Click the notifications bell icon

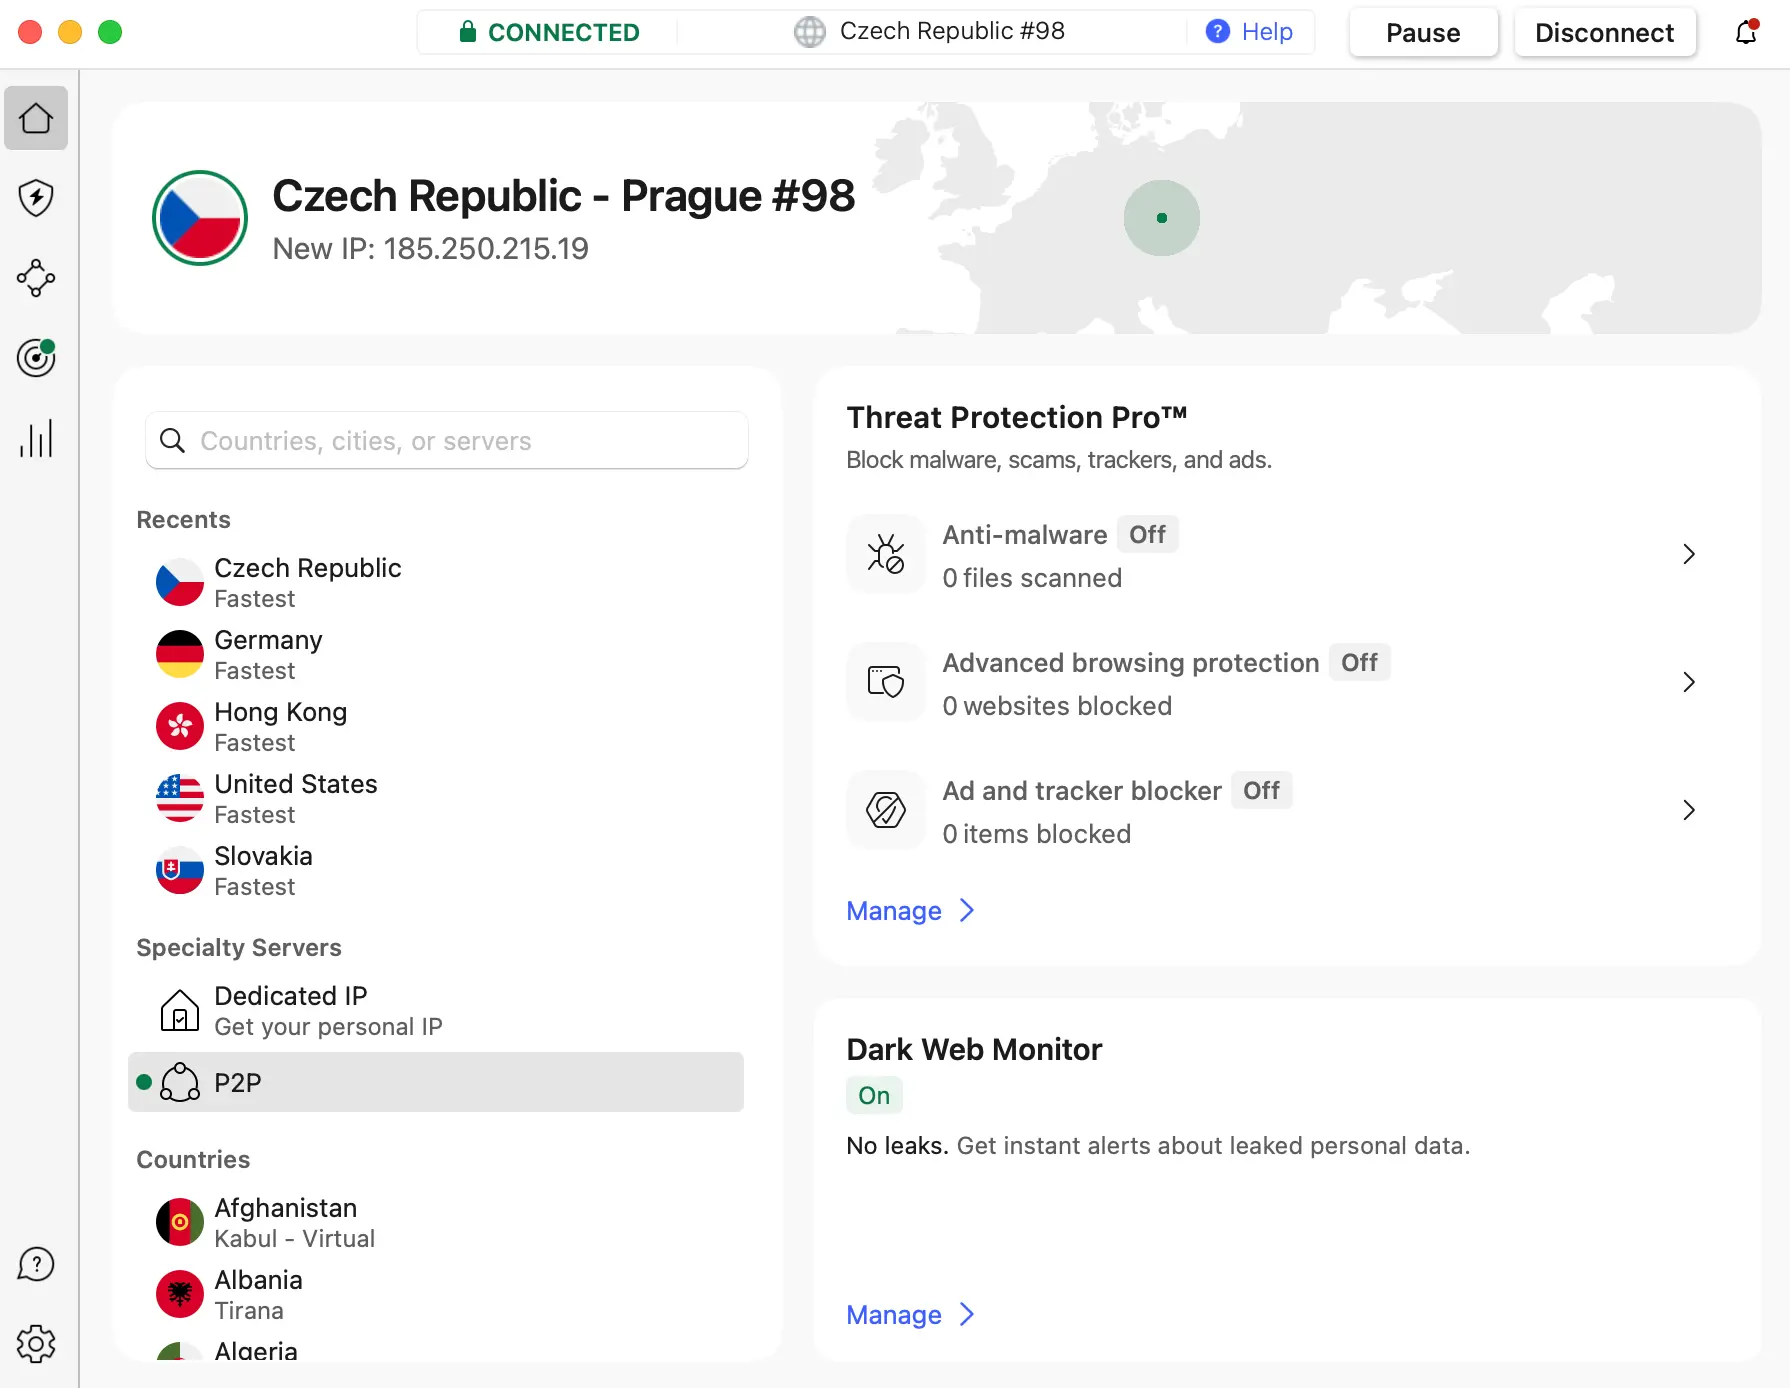coord(1746,32)
